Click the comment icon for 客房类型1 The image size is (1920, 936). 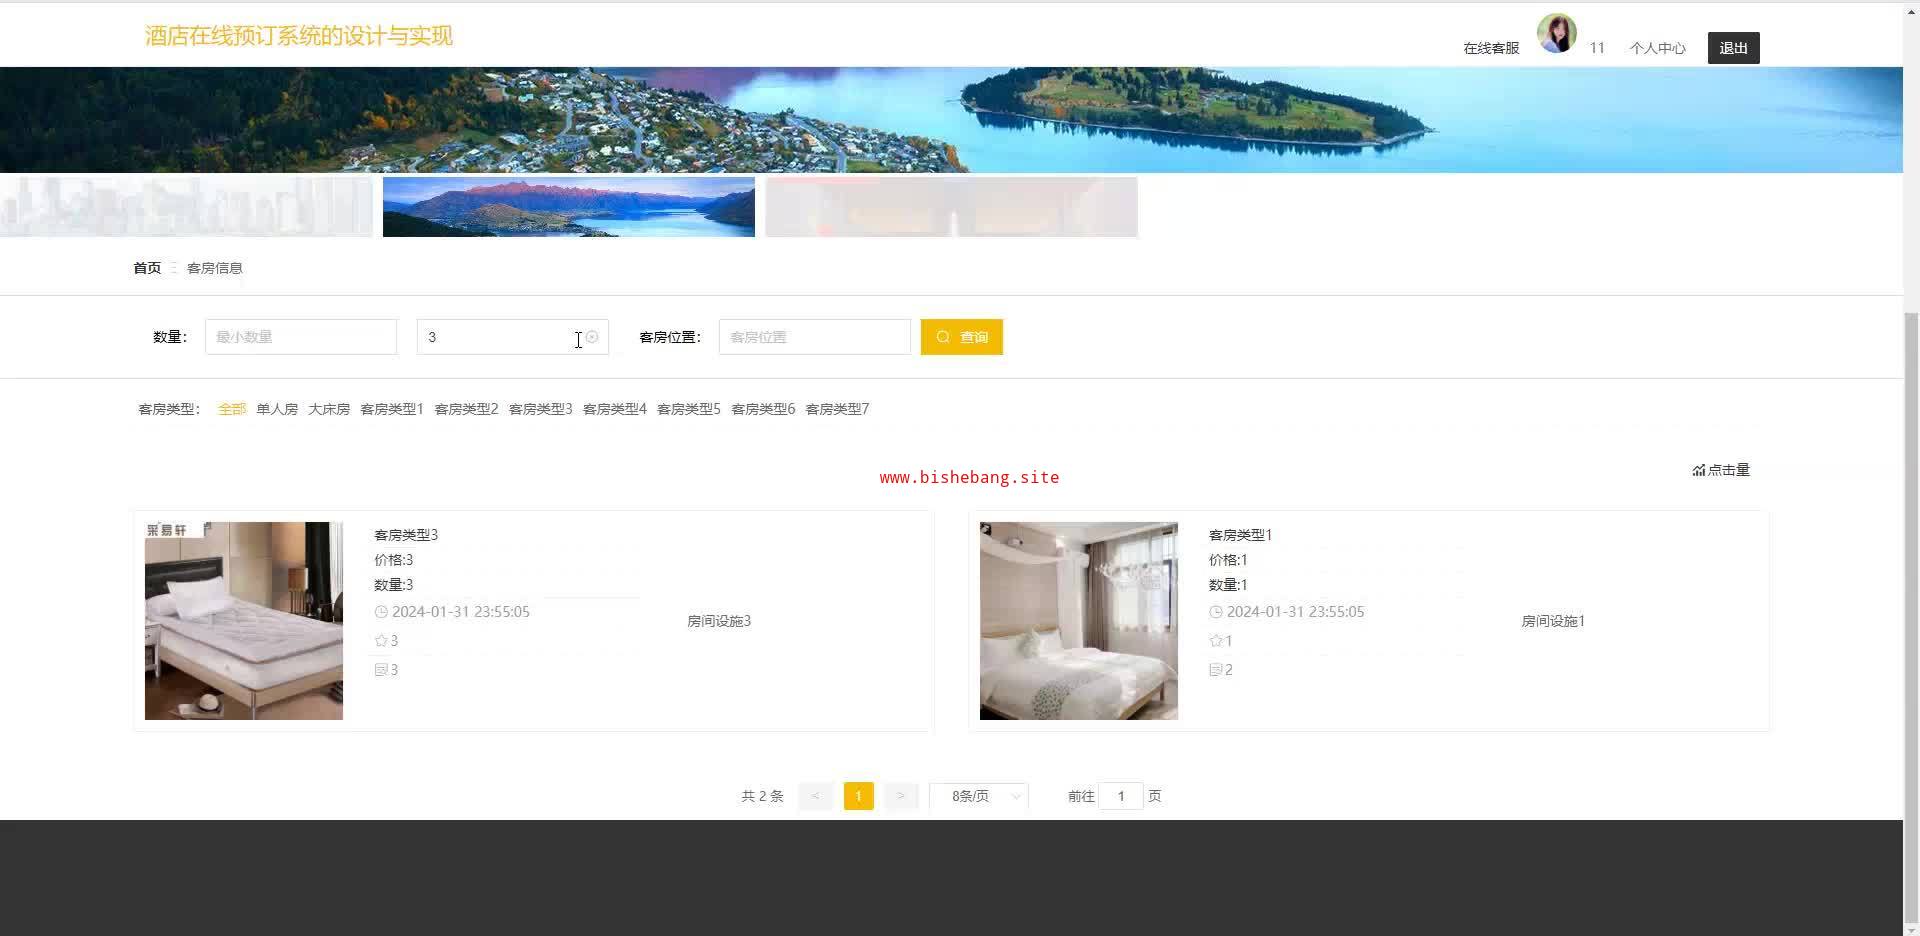click(1215, 670)
